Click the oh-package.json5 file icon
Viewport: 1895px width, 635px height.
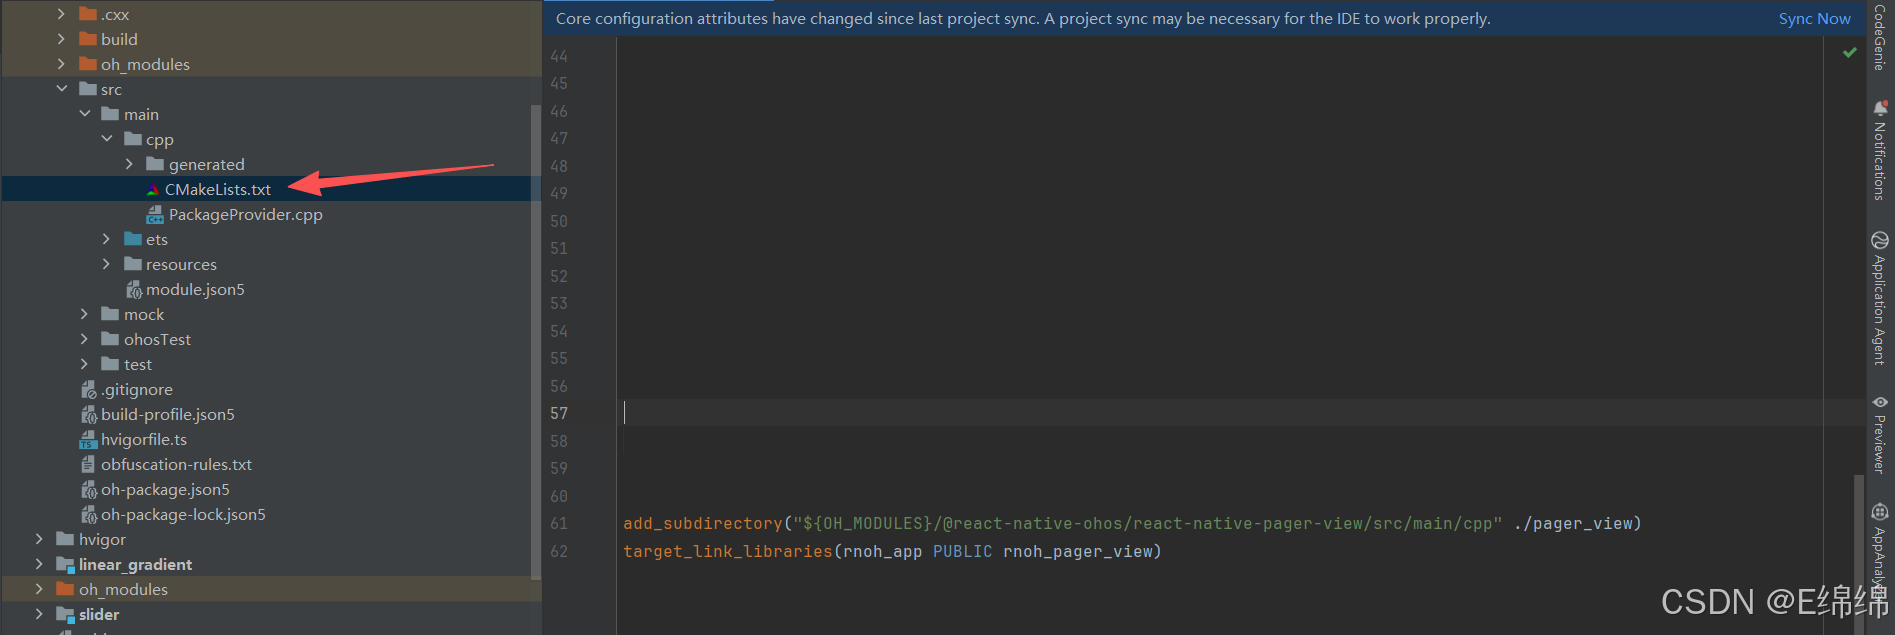coord(88,489)
